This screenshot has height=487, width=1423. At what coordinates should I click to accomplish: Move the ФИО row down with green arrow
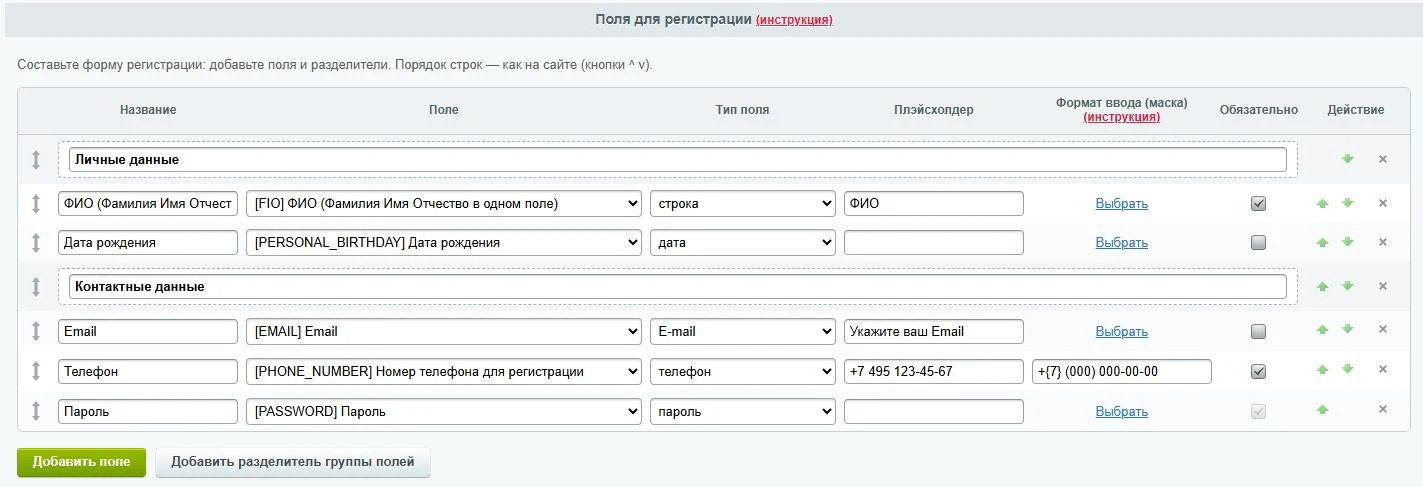coord(1347,203)
